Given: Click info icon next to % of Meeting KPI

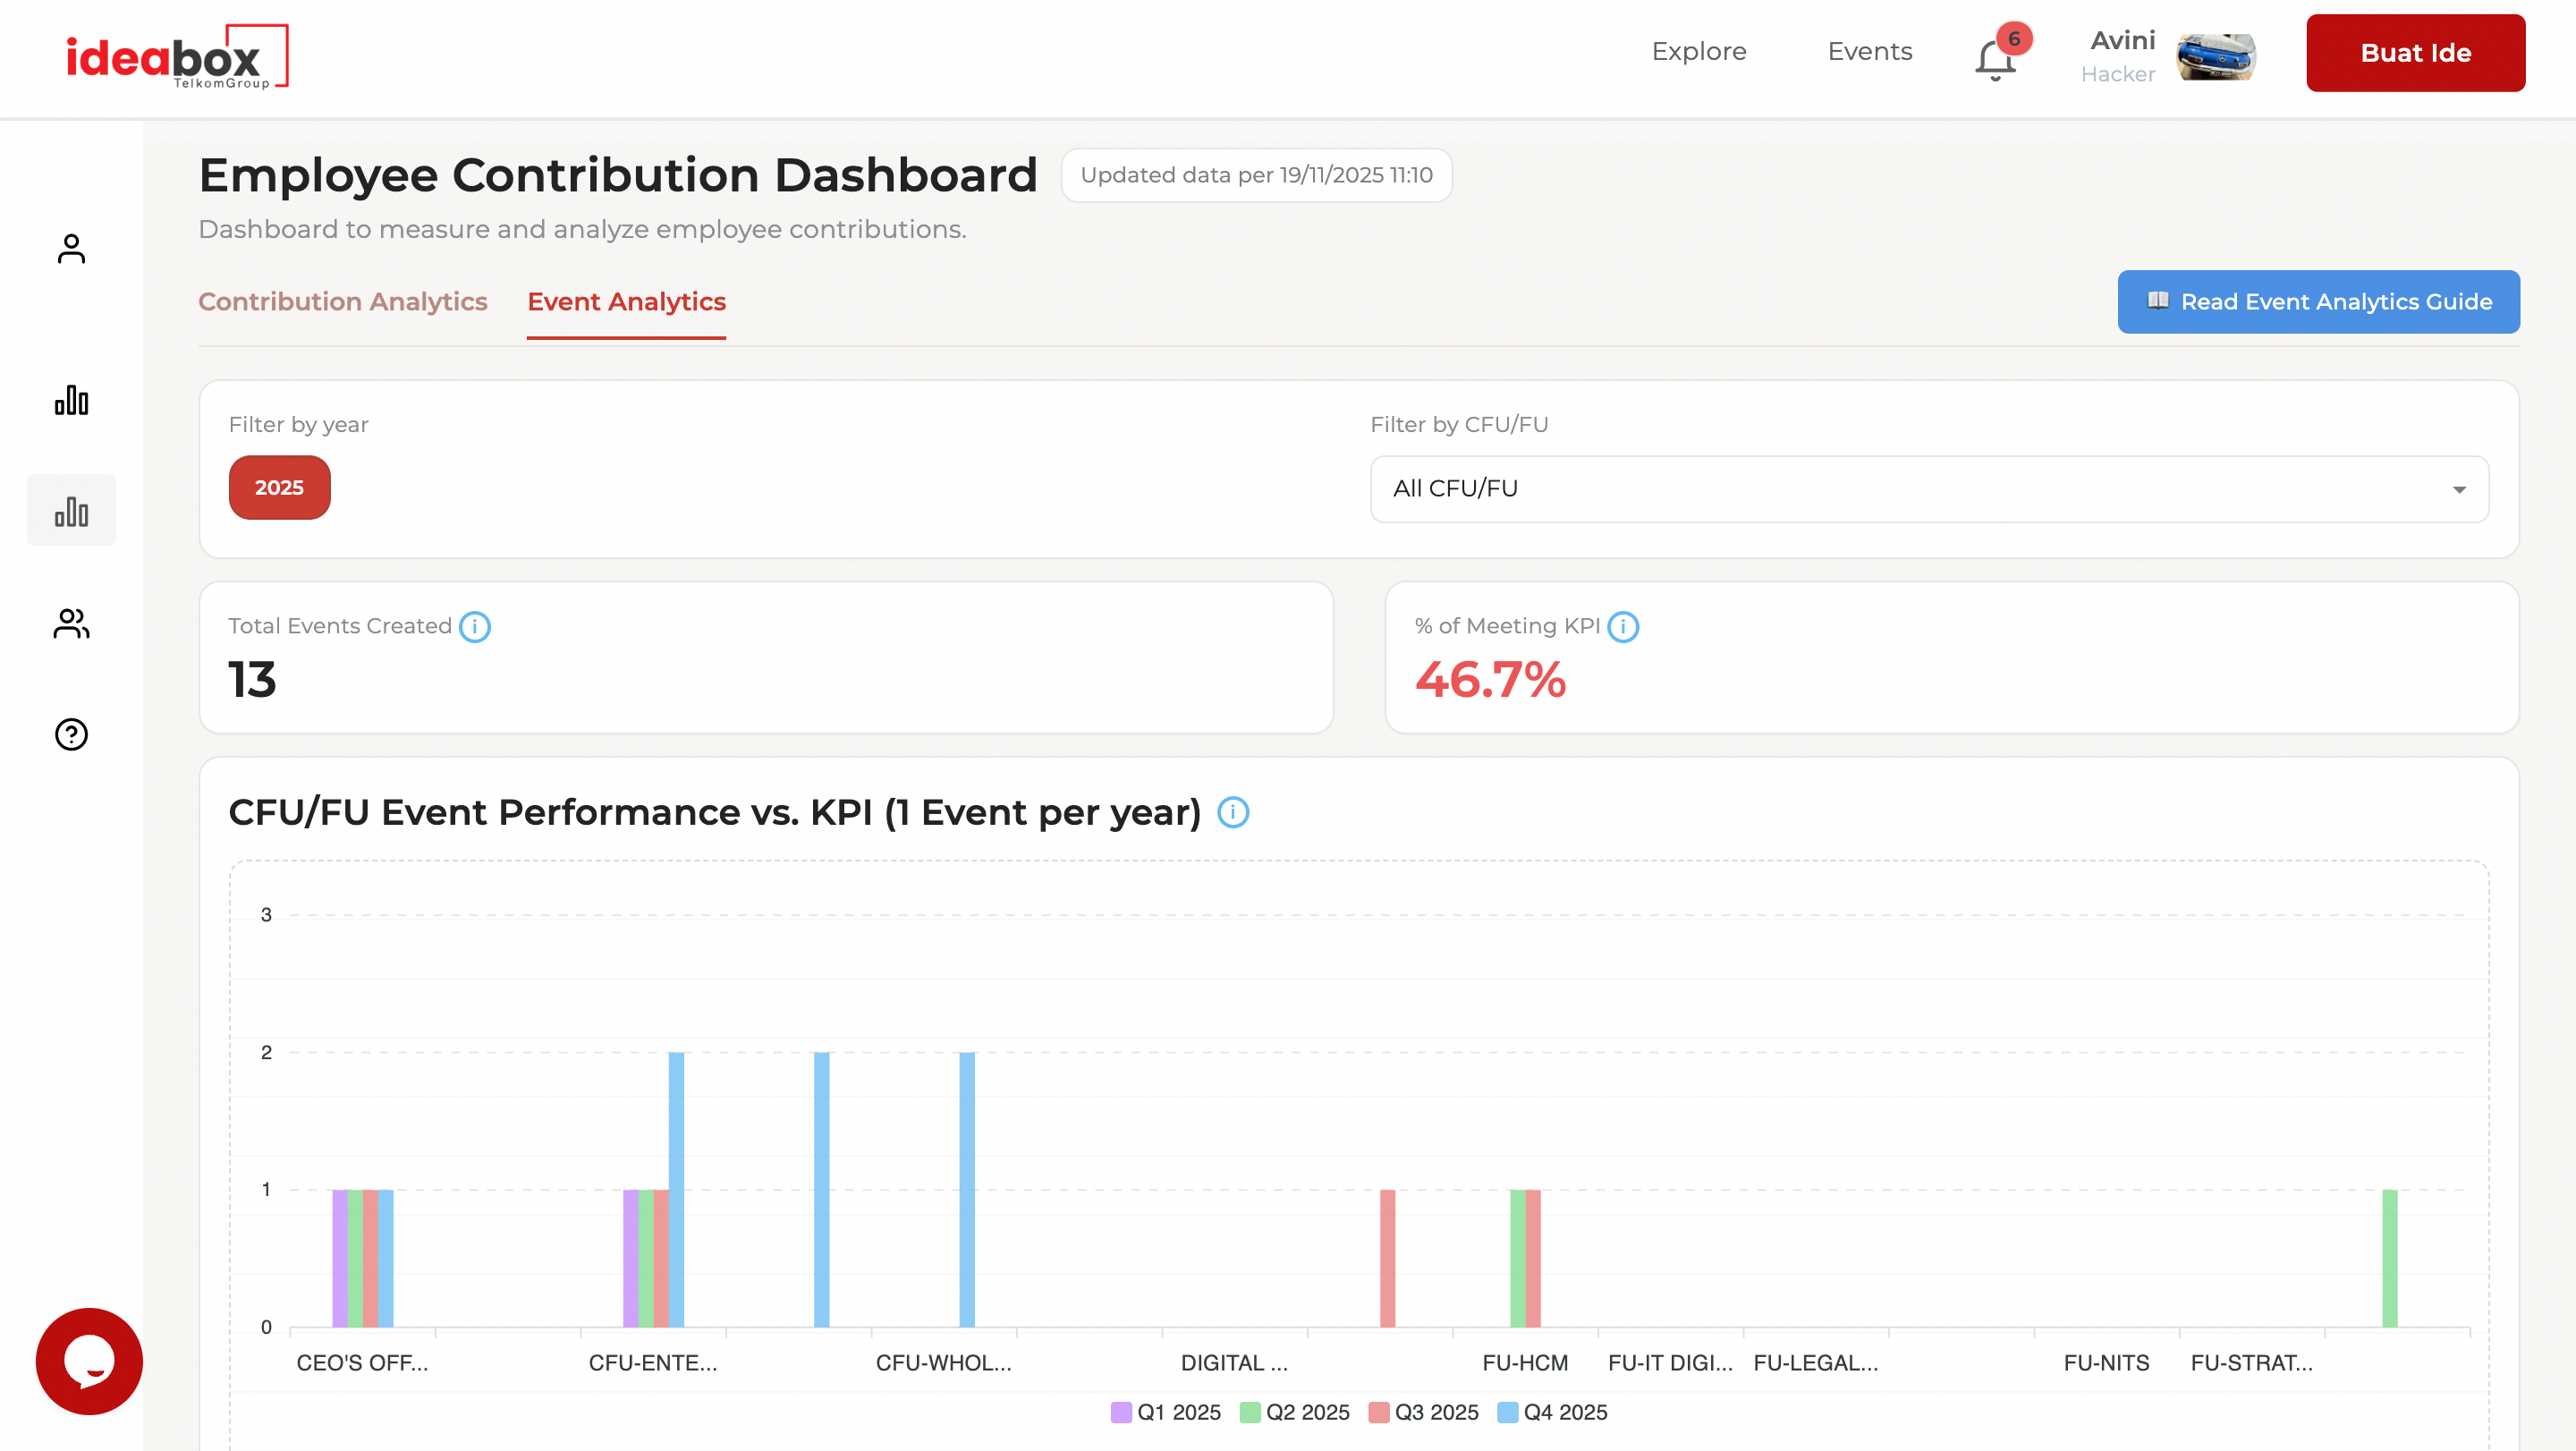Looking at the screenshot, I should [1622, 627].
